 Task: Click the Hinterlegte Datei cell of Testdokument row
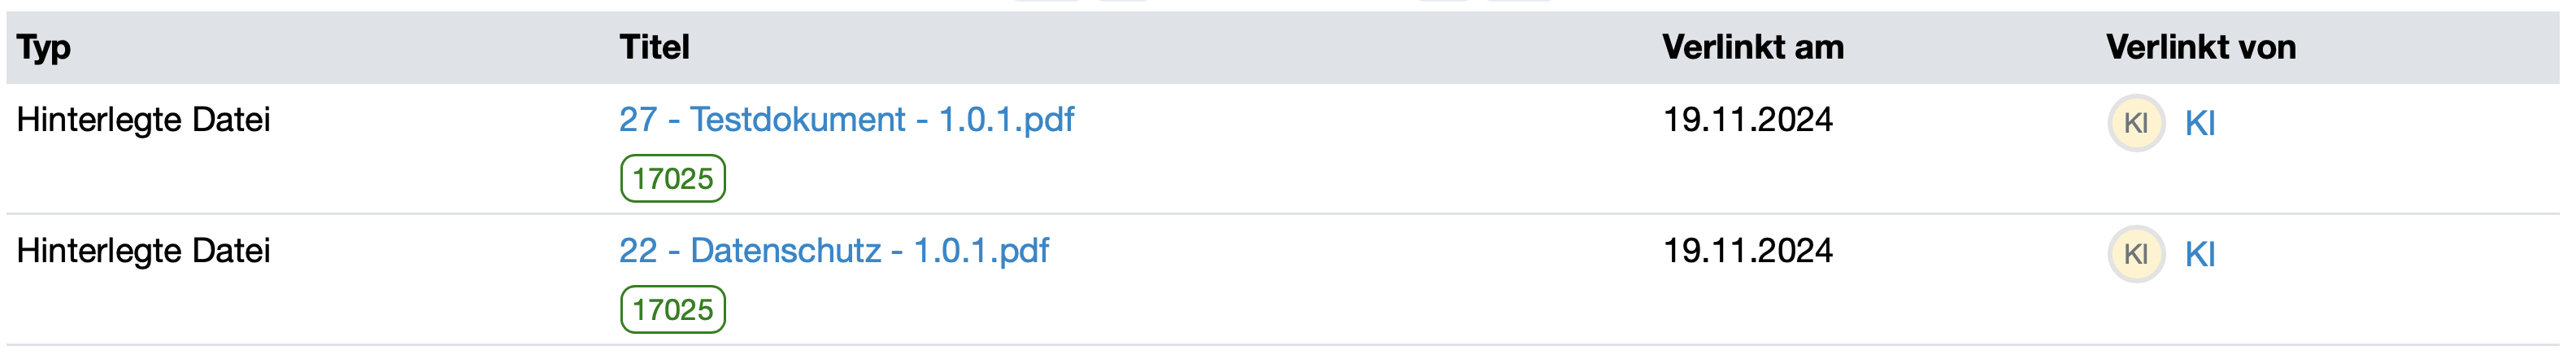tap(143, 120)
